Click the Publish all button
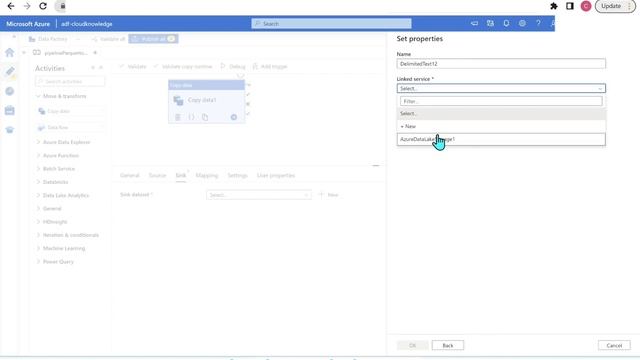640x360 pixels. click(x=153, y=39)
